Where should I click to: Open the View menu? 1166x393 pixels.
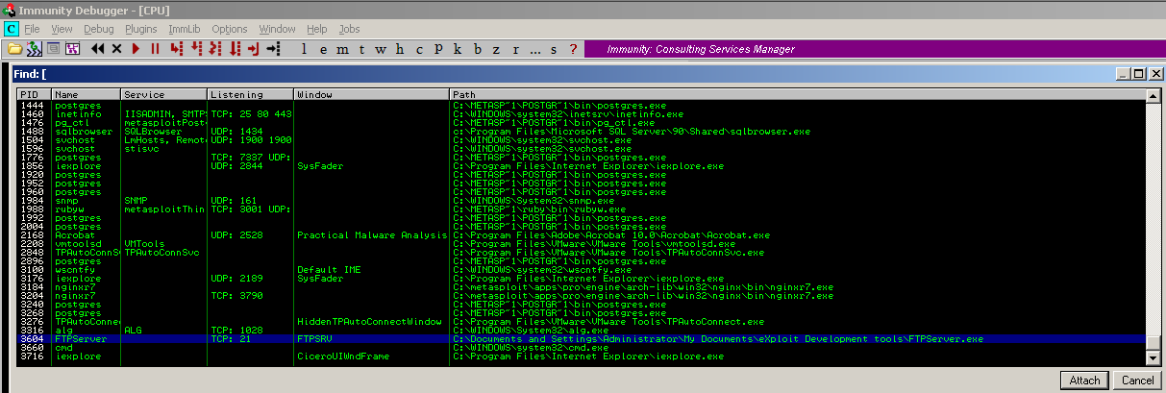point(62,29)
